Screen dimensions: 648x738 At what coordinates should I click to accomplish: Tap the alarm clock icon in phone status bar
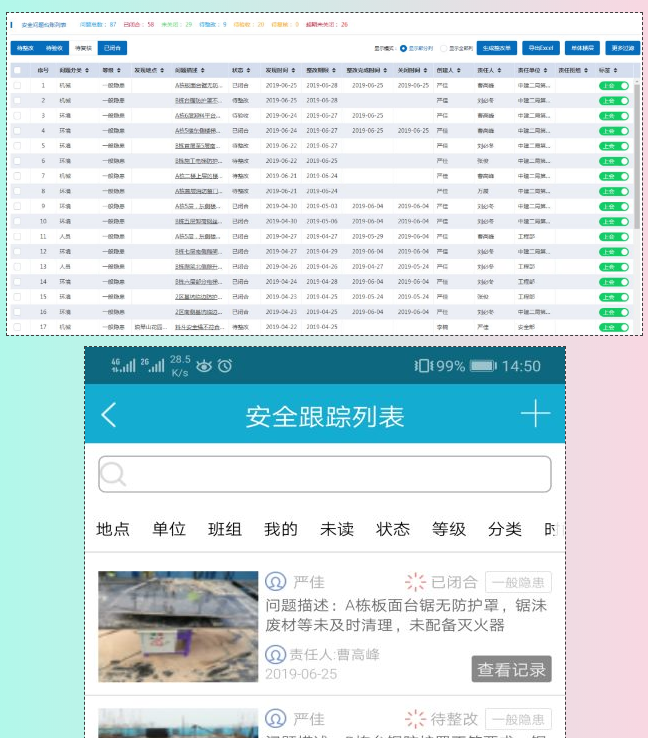pos(225,366)
